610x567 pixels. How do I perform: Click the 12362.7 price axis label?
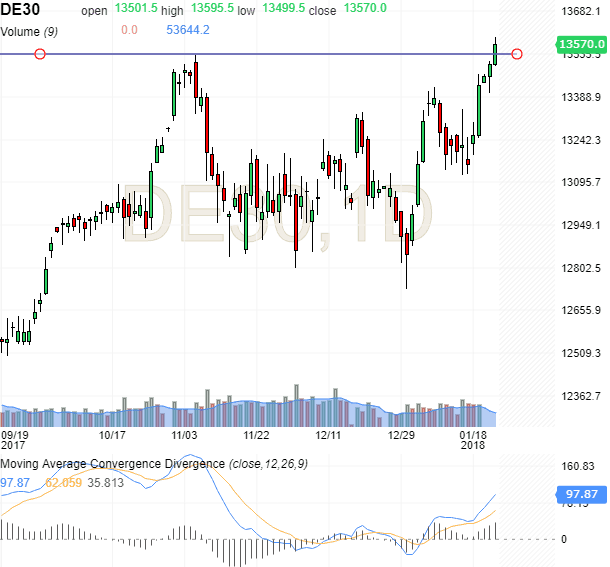[581, 396]
